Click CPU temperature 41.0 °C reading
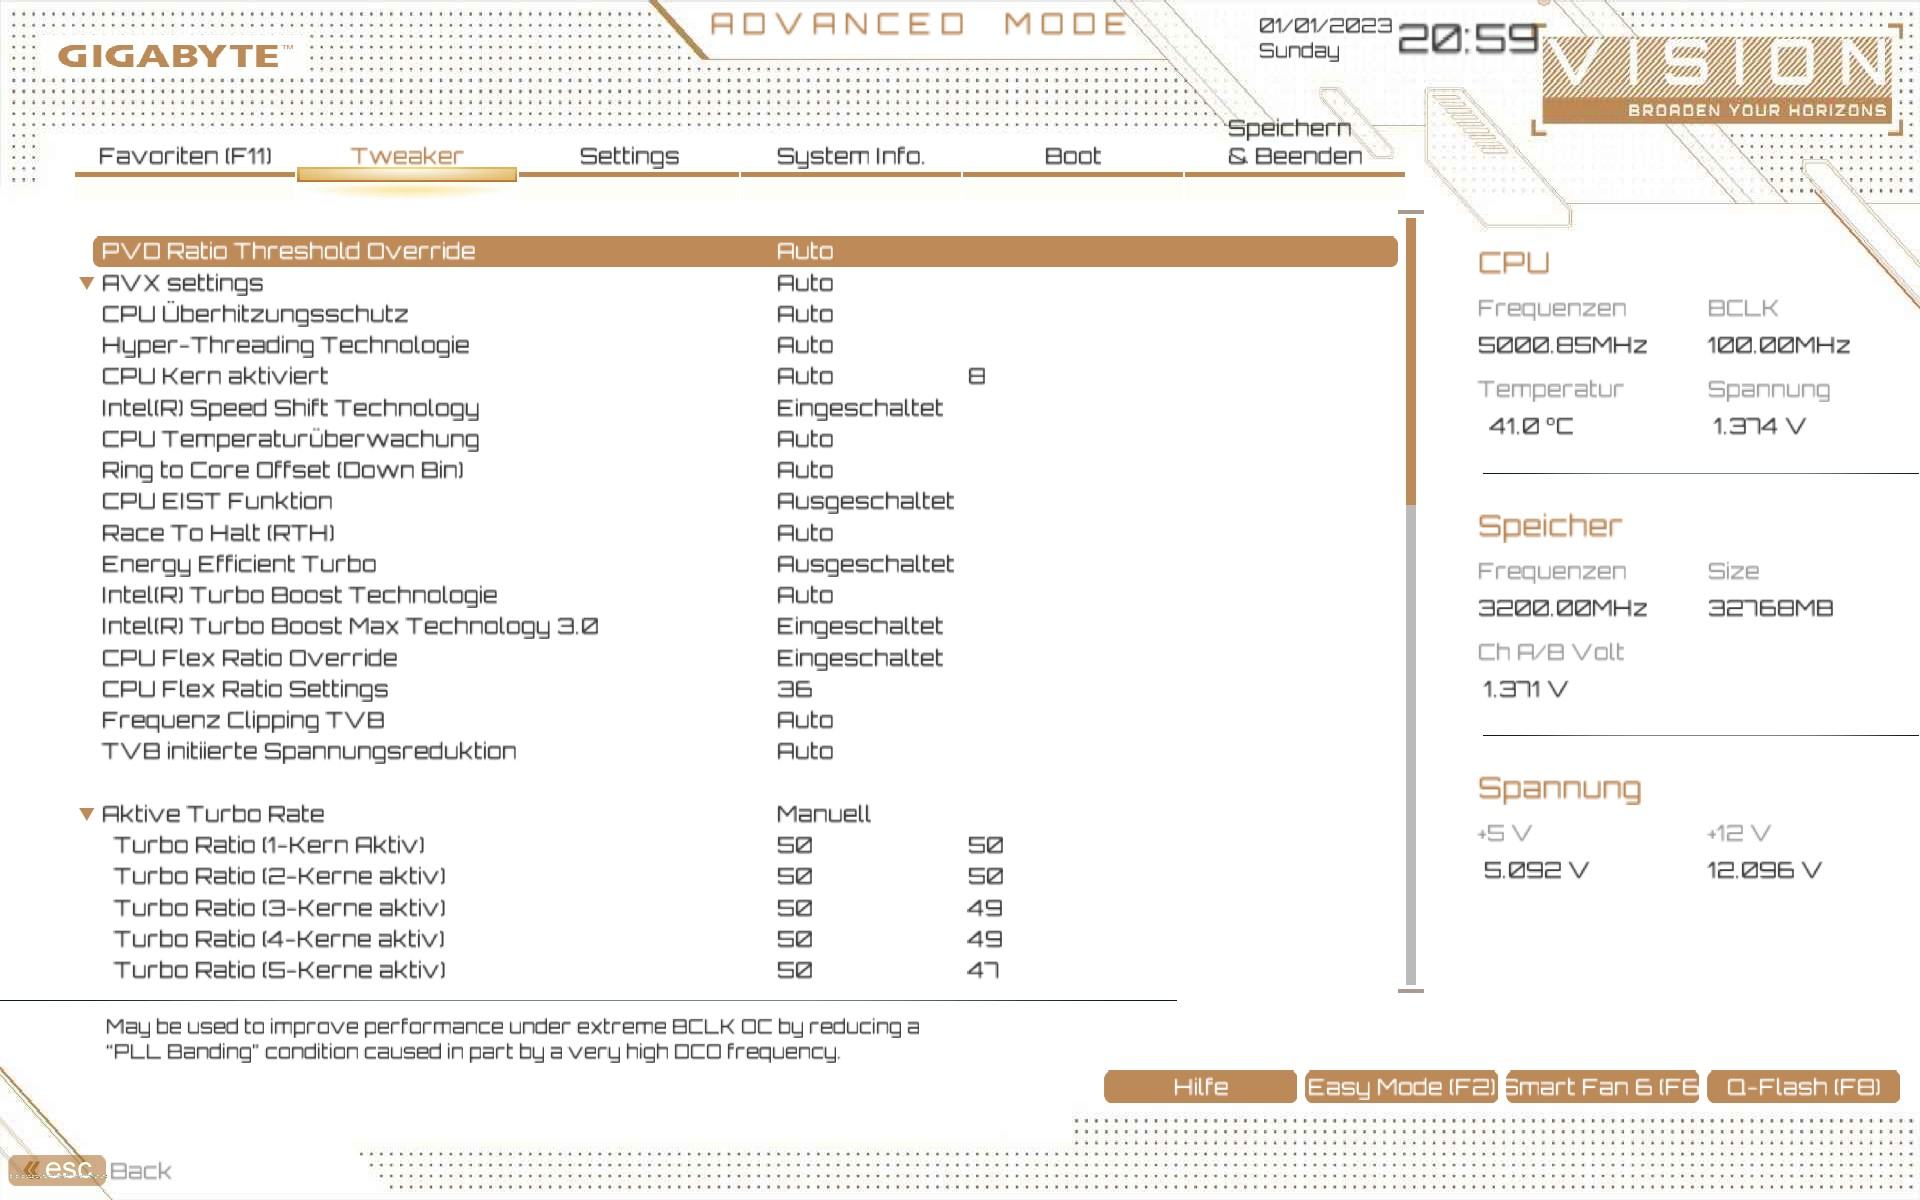Viewport: 1920px width, 1200px height. tap(1530, 426)
